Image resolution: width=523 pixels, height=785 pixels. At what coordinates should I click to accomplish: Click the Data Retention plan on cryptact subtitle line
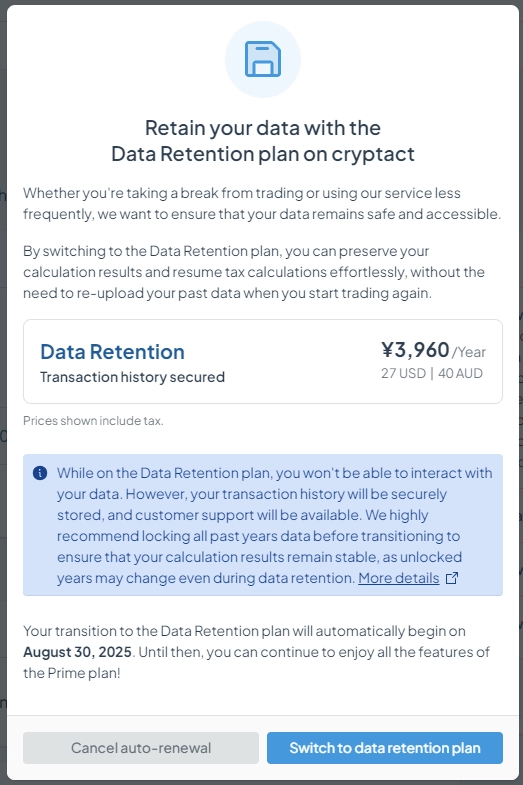tap(263, 154)
